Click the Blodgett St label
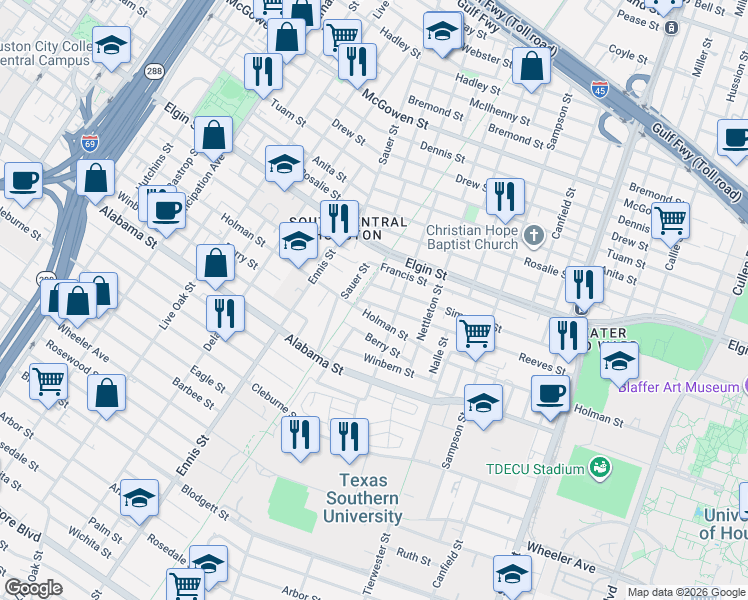 pyautogui.click(x=205, y=502)
